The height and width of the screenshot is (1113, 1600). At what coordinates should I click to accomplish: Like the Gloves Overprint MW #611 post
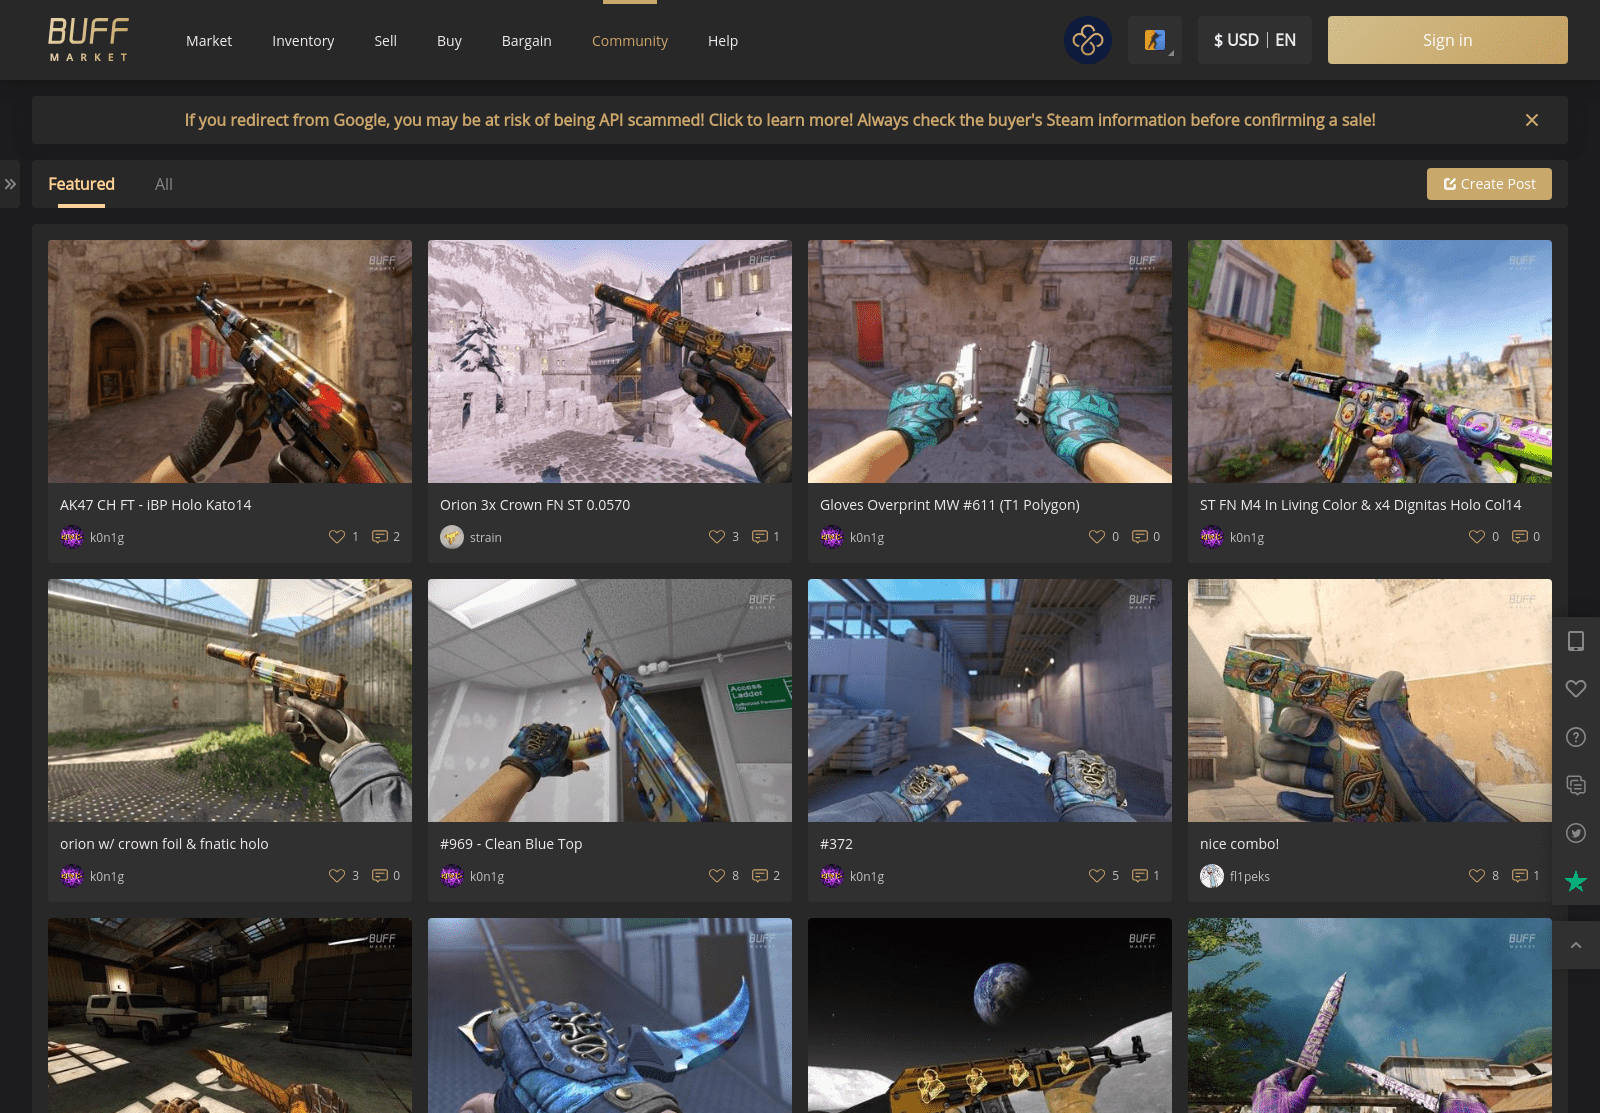[x=1097, y=537]
